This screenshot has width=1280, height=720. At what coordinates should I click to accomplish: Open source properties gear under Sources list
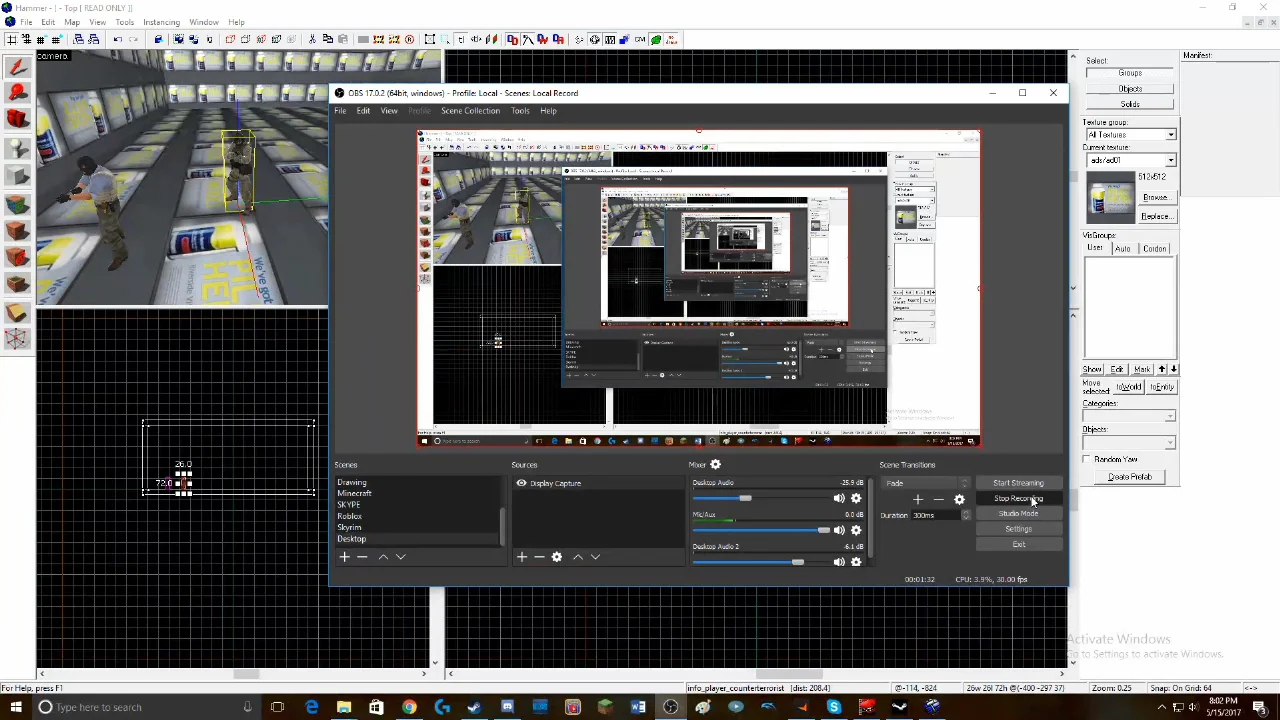tap(557, 557)
